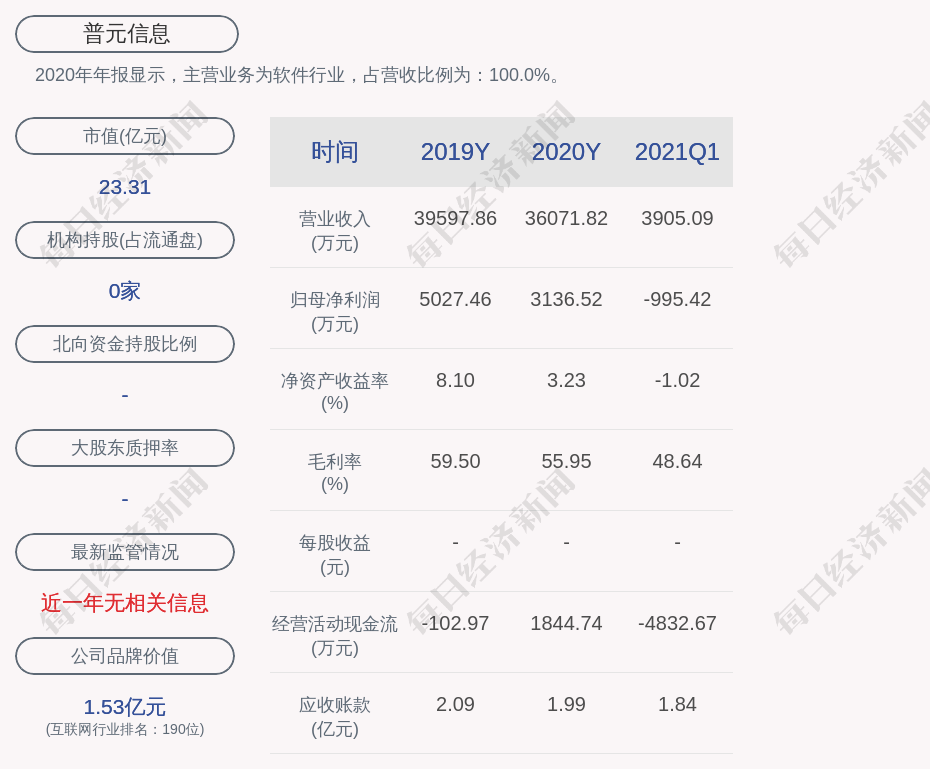The height and width of the screenshot is (769, 930).
Task: Click the 普元信息 company name button
Action: coord(125,33)
